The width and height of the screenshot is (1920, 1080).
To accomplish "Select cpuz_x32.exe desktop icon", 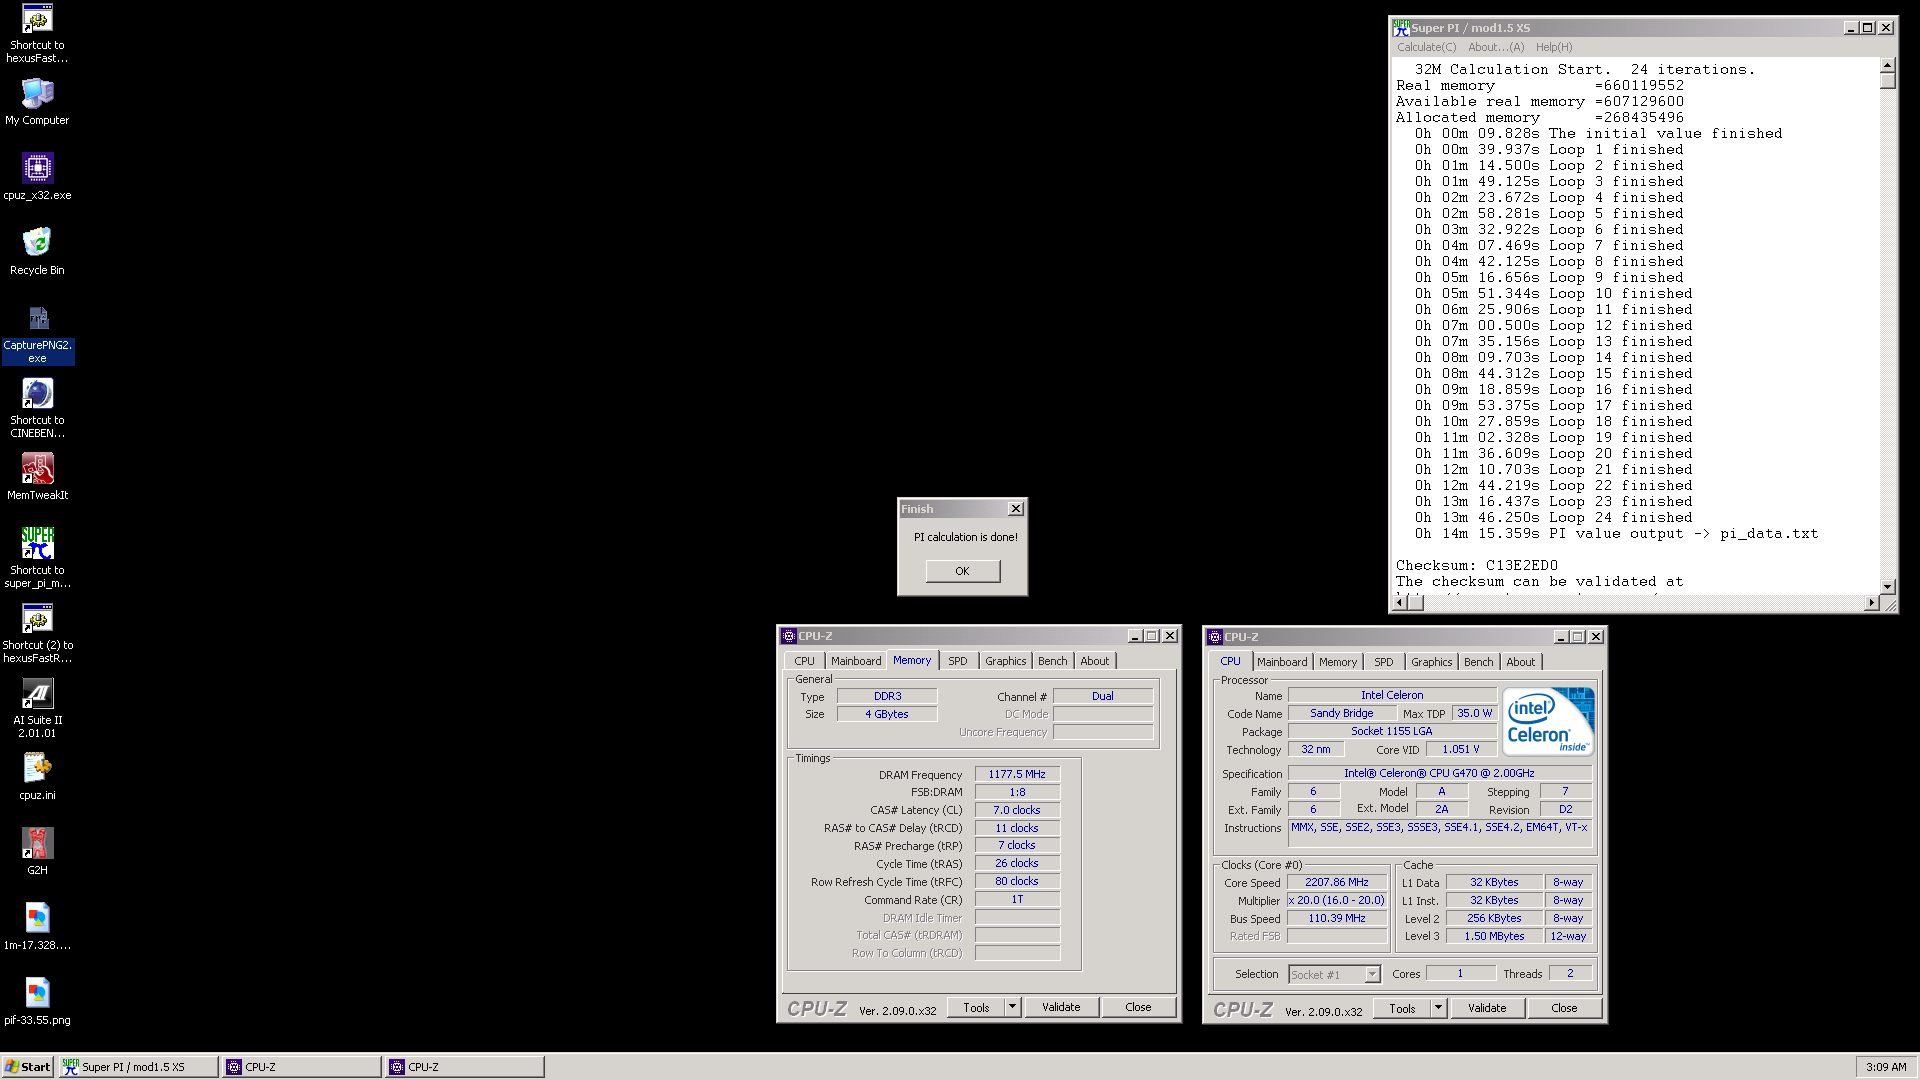I will coord(37,177).
